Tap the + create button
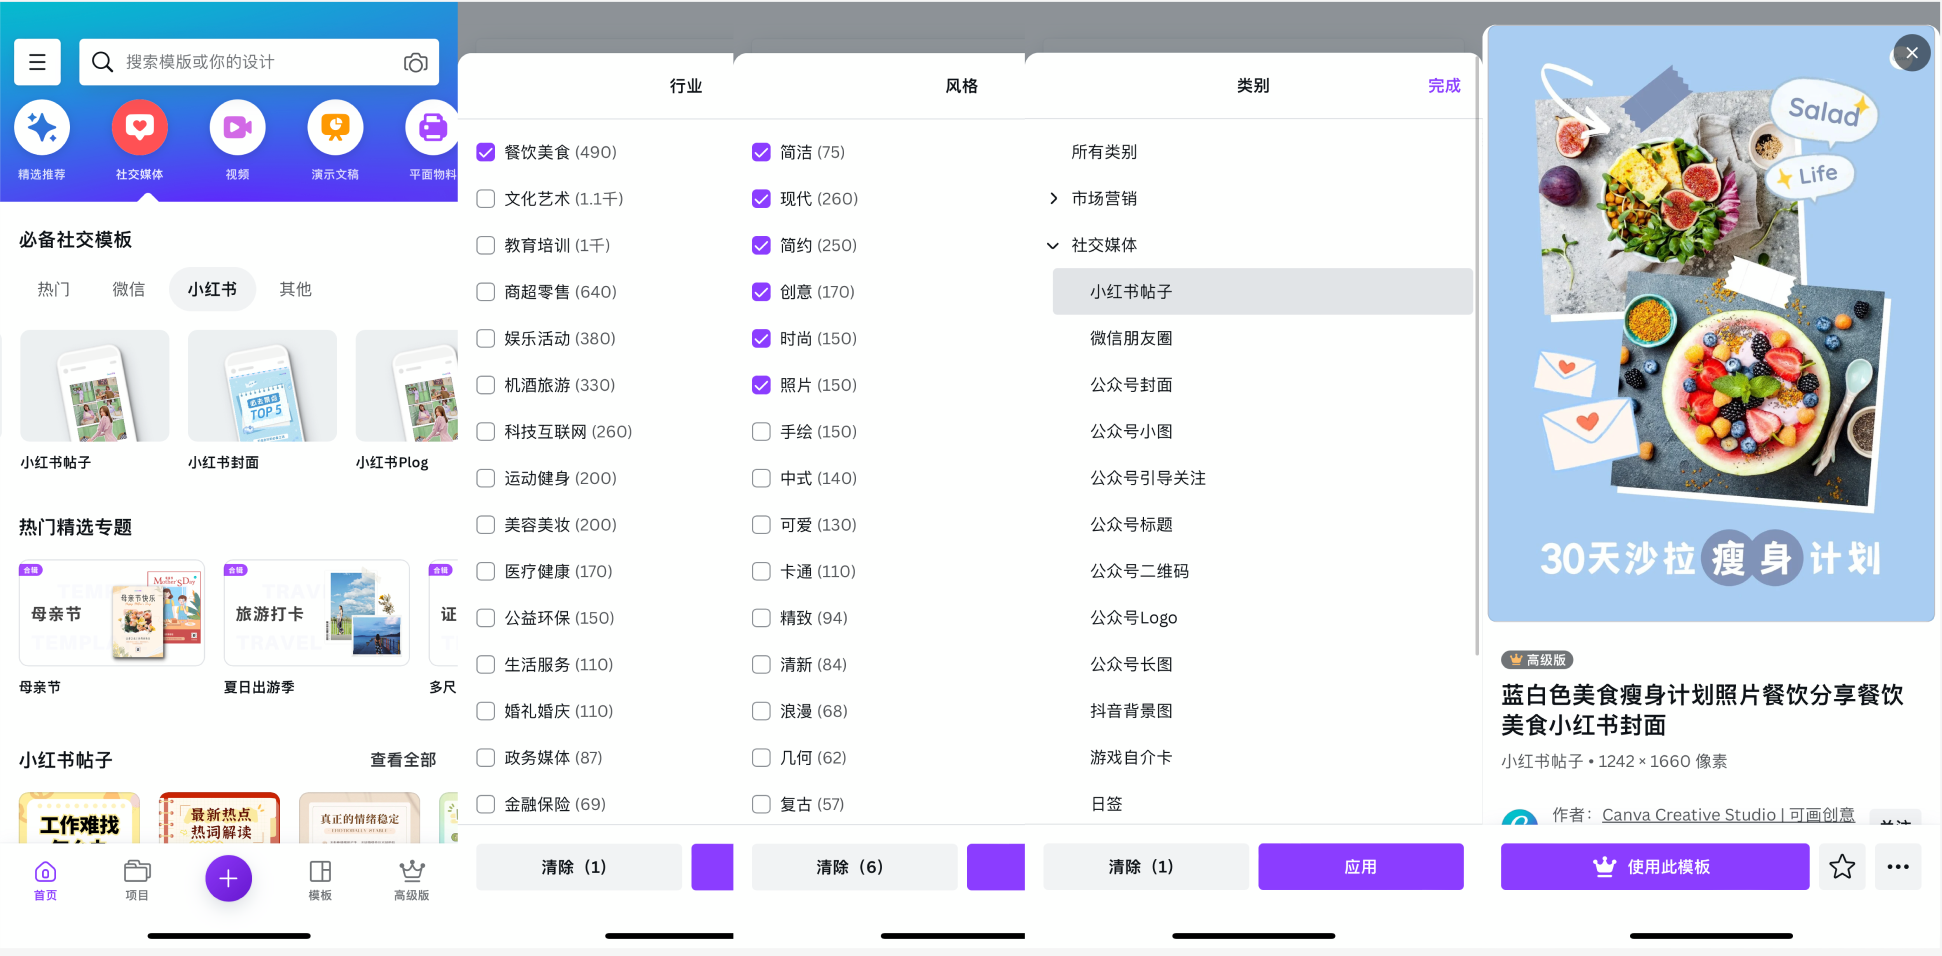This screenshot has height=956, width=1942. pyautogui.click(x=228, y=878)
